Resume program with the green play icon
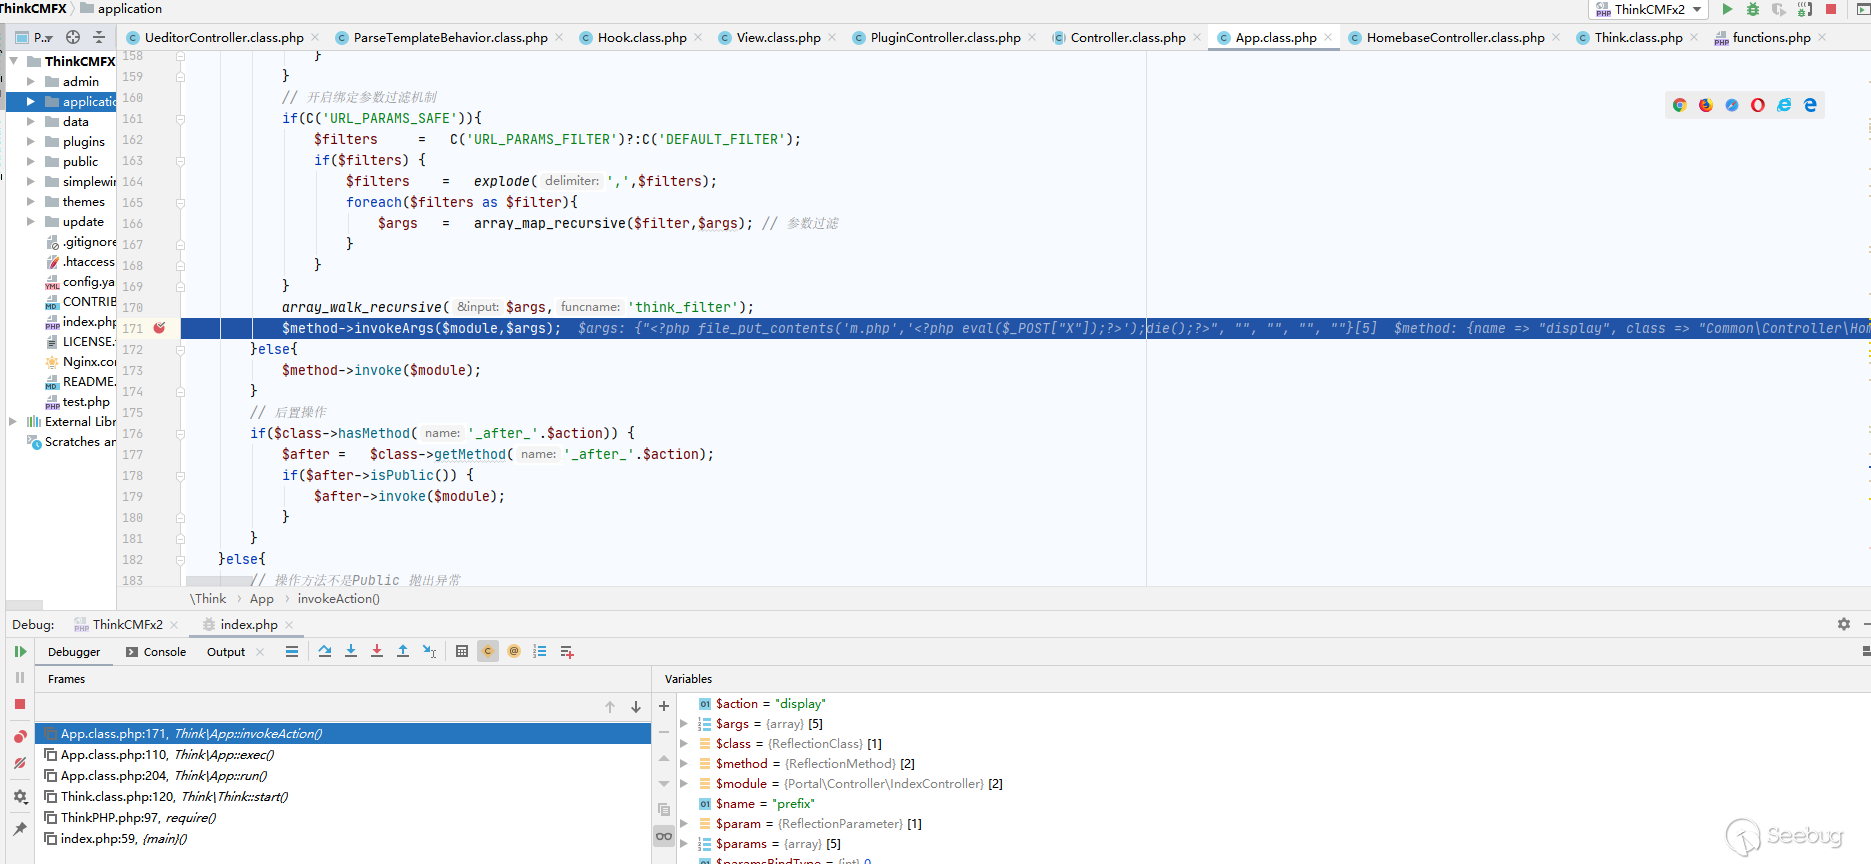 [20, 651]
